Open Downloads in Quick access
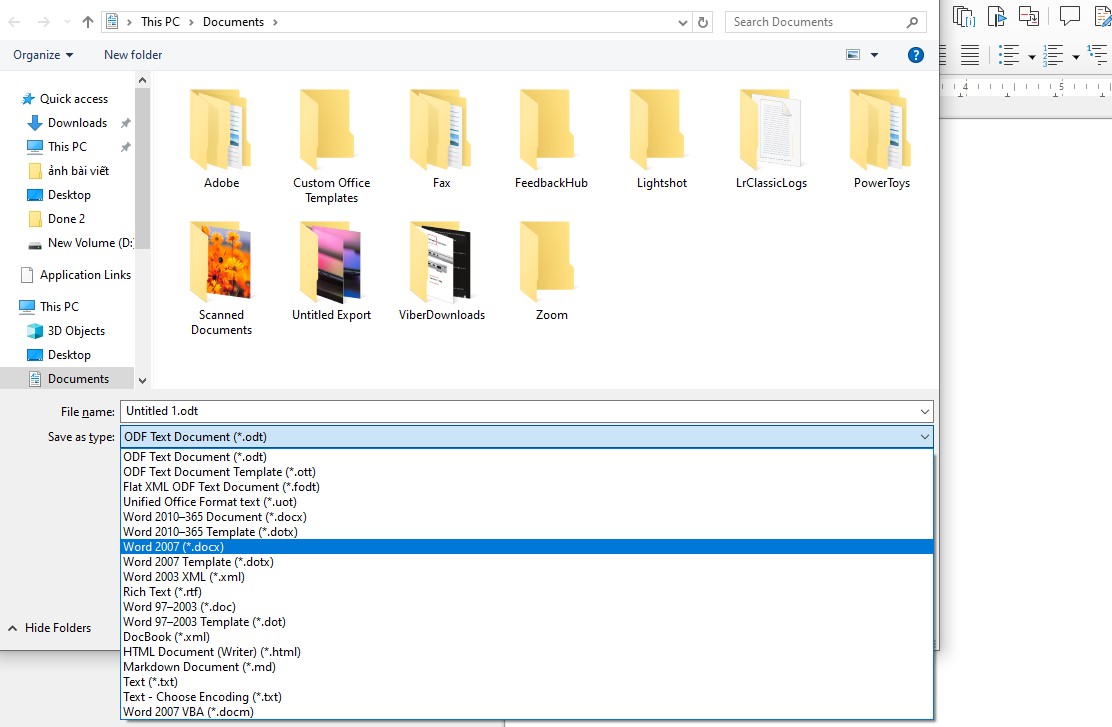 (x=77, y=123)
